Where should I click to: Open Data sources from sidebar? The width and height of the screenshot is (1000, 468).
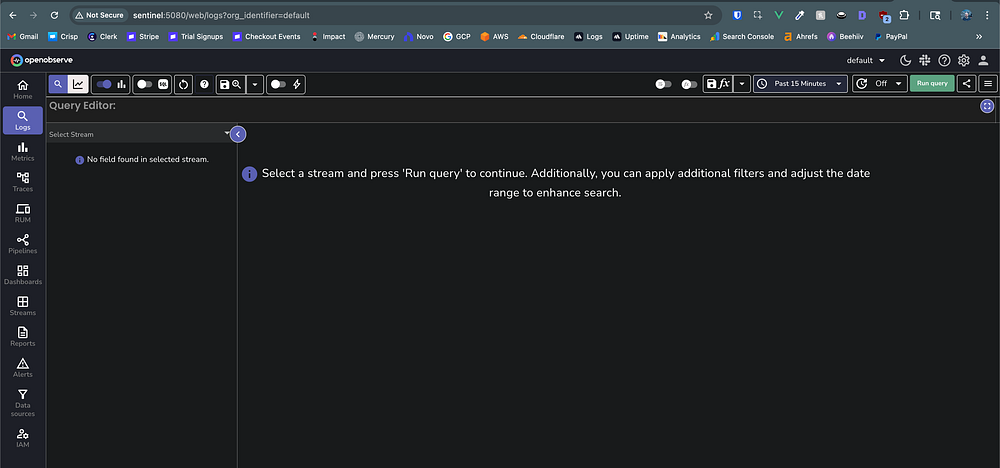22,402
